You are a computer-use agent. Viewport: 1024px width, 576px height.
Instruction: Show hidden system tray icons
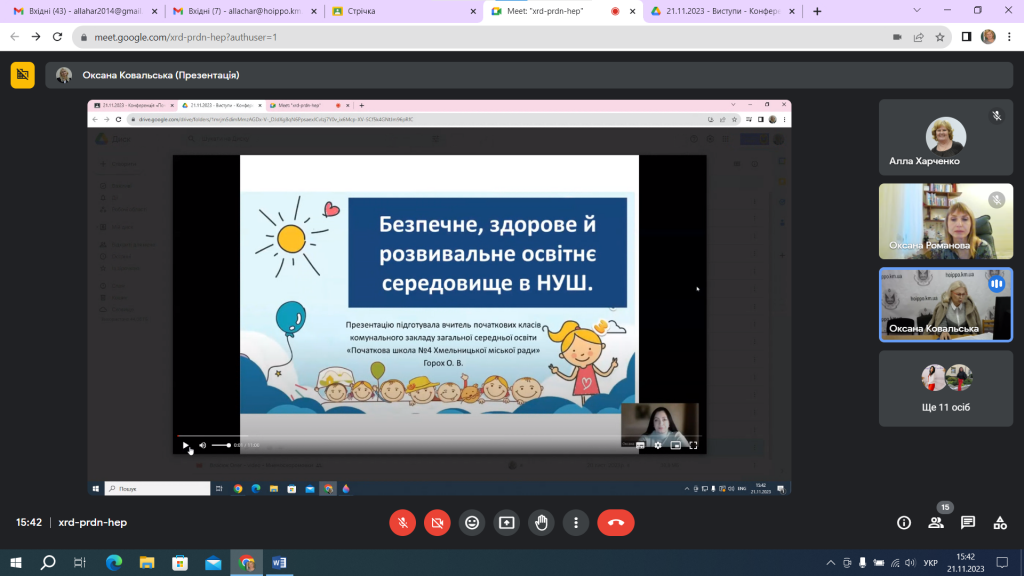[x=831, y=562]
